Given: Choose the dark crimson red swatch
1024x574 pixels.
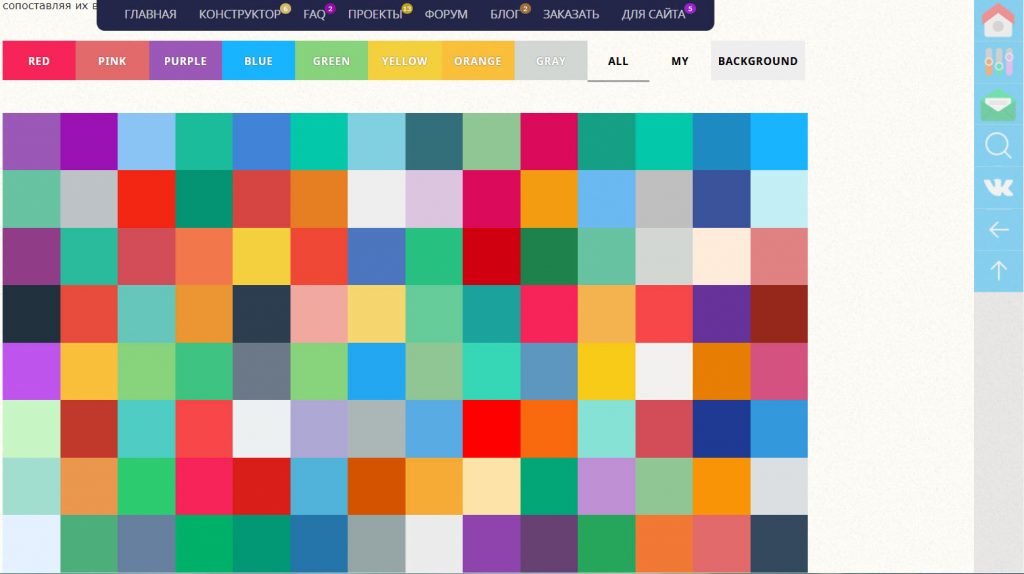Looking at the screenshot, I should (x=492, y=257).
